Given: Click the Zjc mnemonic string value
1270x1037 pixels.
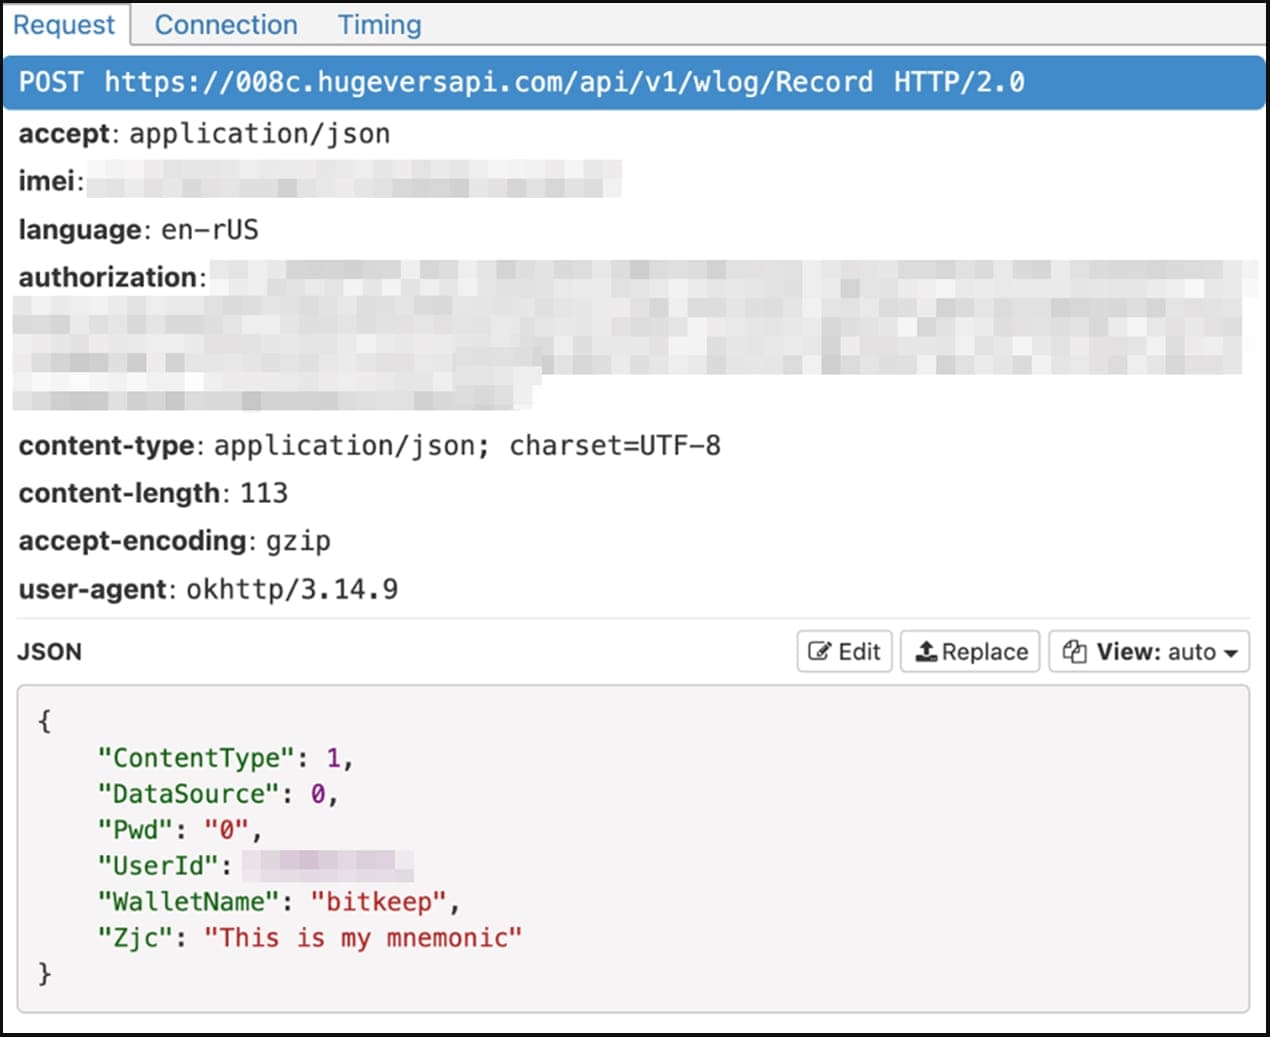Looking at the screenshot, I should pos(363,938).
